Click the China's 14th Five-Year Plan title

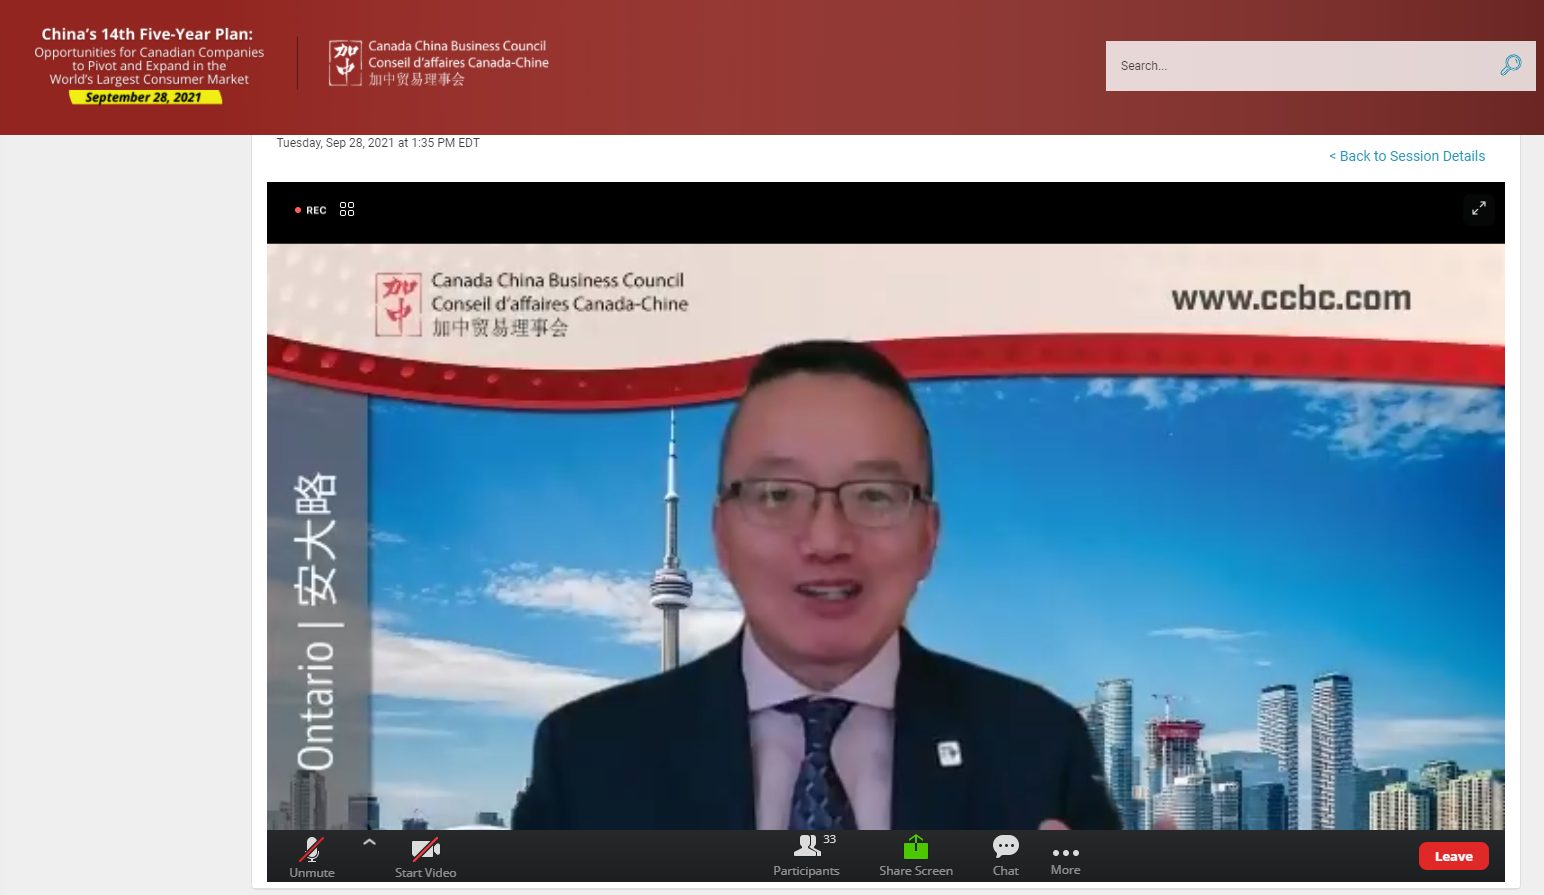[147, 34]
